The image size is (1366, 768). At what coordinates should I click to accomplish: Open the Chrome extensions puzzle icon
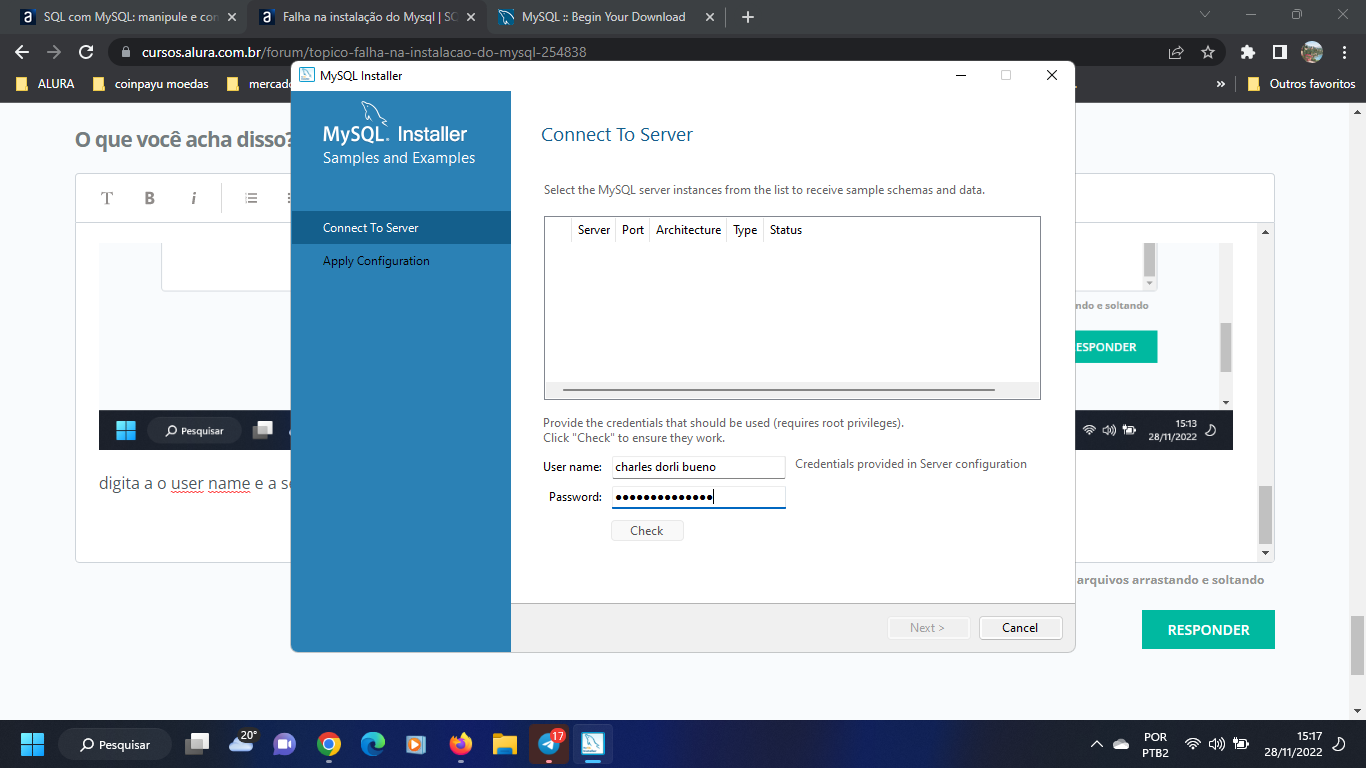pos(1248,52)
